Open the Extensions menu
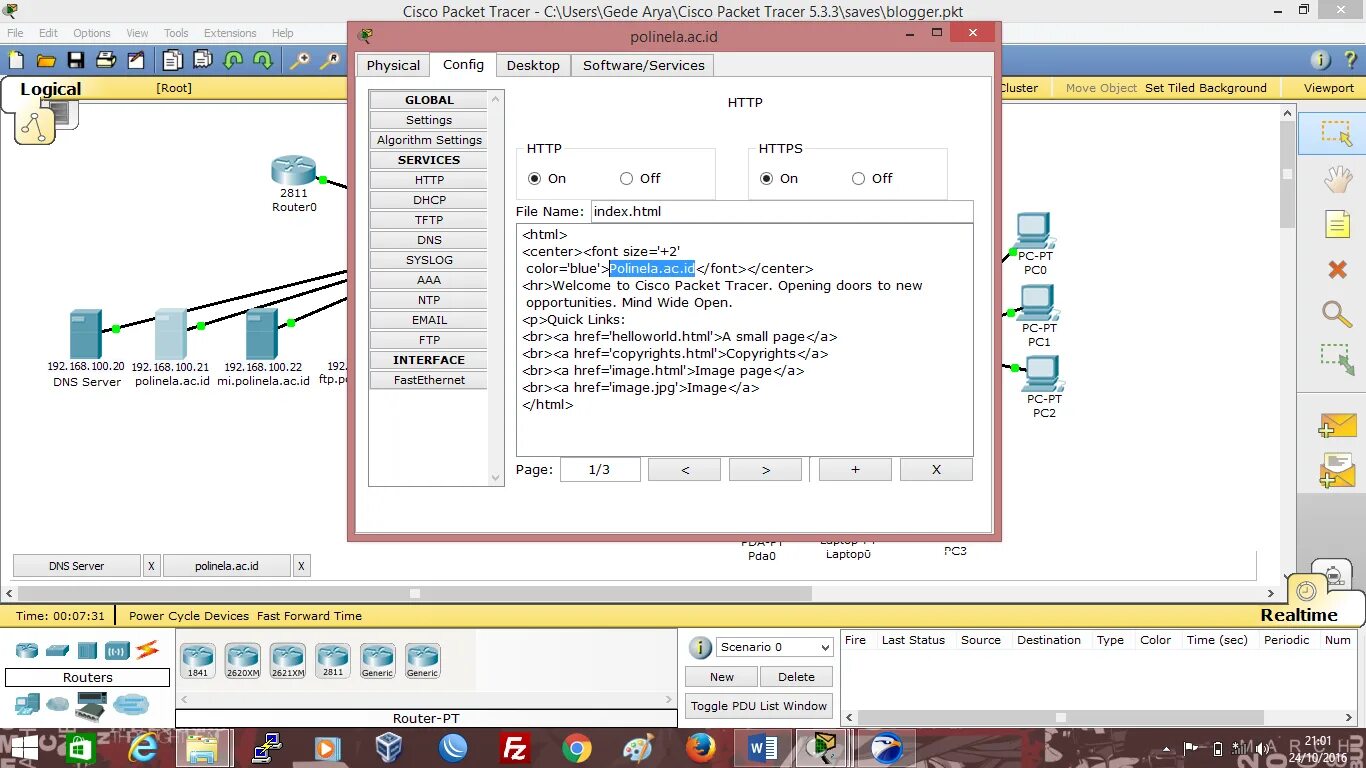Viewport: 1366px width, 768px height. (230, 33)
